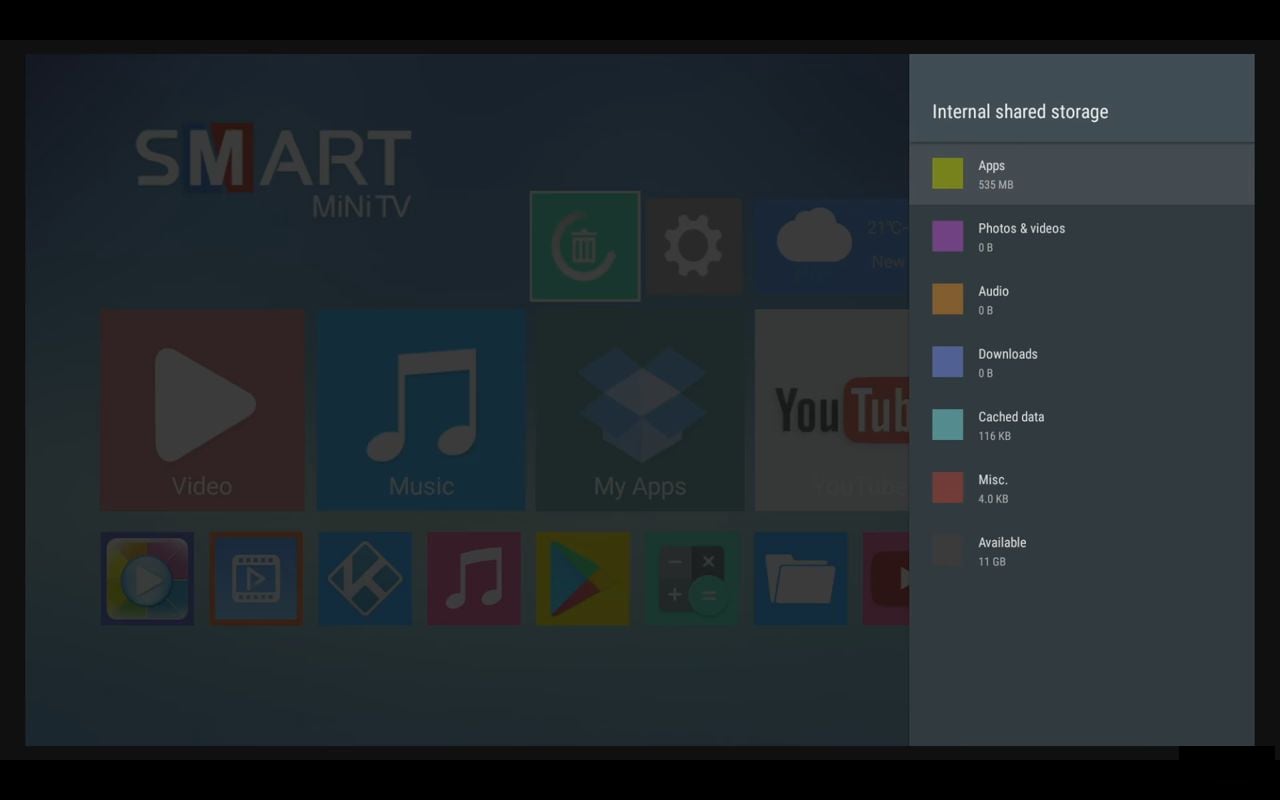Open the Music tile
Viewport: 1280px width, 800px height.
420,410
